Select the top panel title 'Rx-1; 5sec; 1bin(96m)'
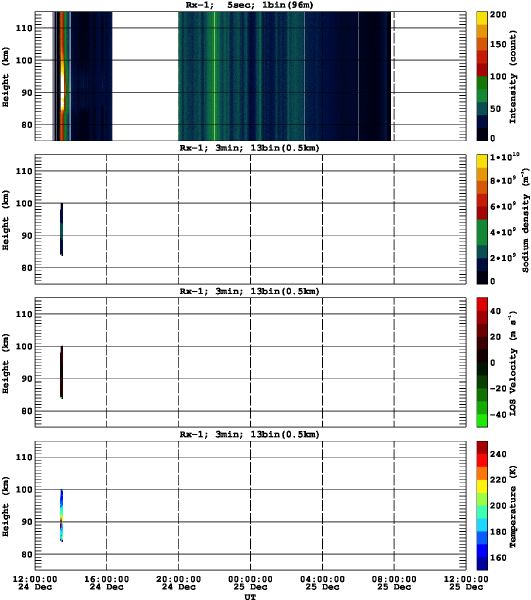Viewport: 531px width, 600px height. tap(249, 5)
